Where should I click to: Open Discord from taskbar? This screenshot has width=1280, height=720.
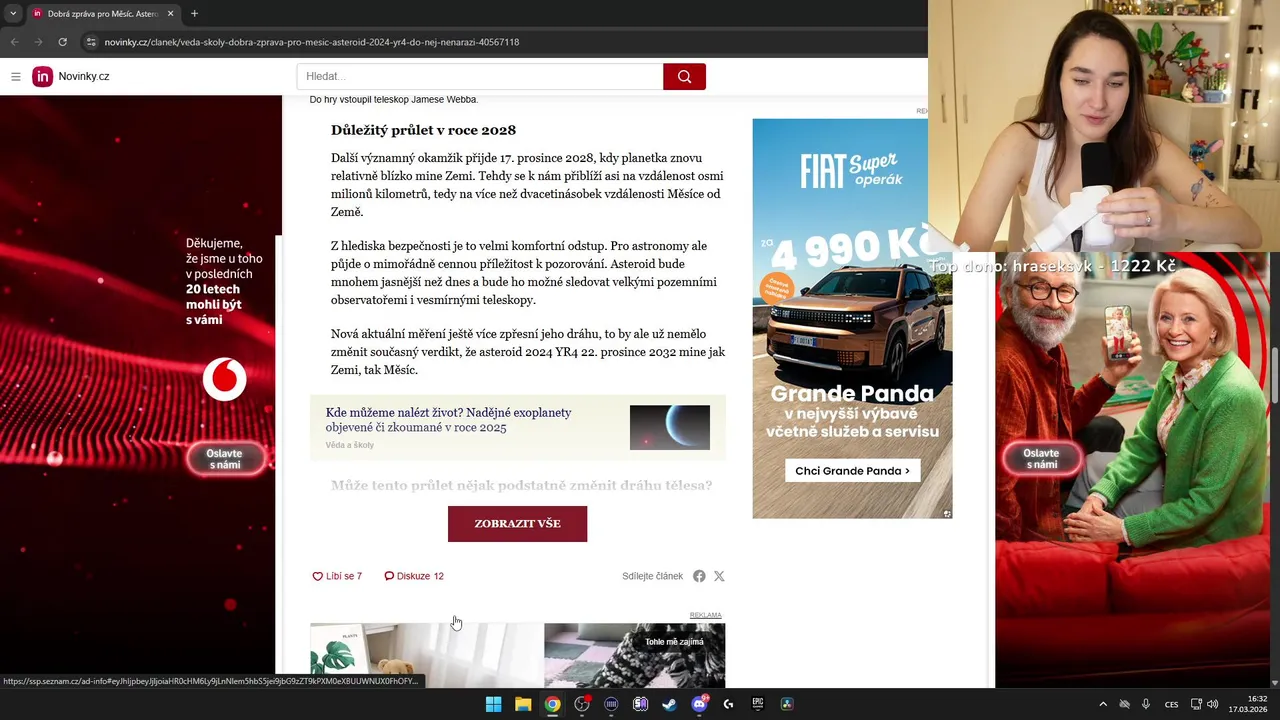699,704
